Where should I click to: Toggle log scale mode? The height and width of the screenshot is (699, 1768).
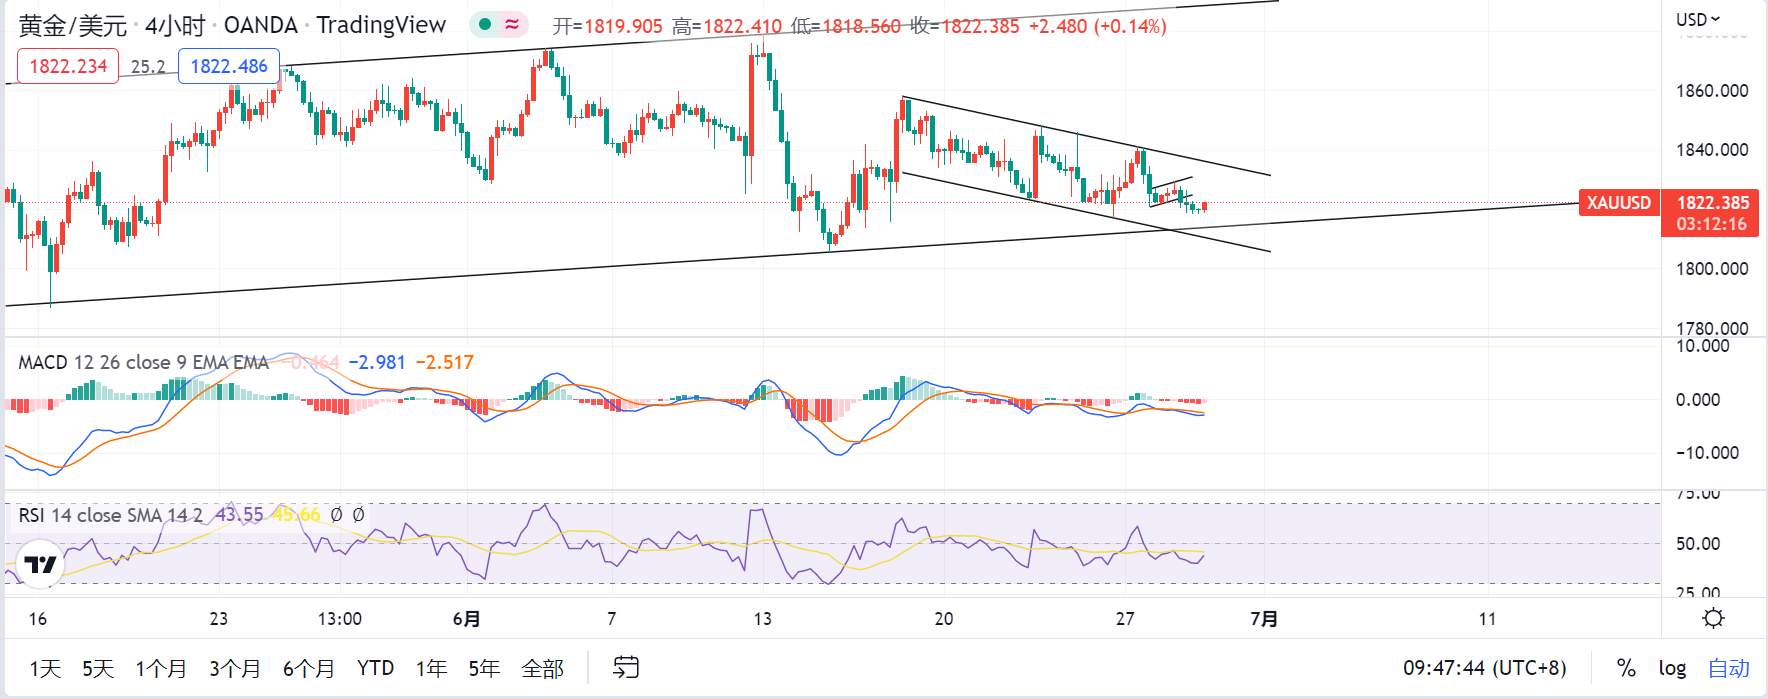click(x=1672, y=667)
